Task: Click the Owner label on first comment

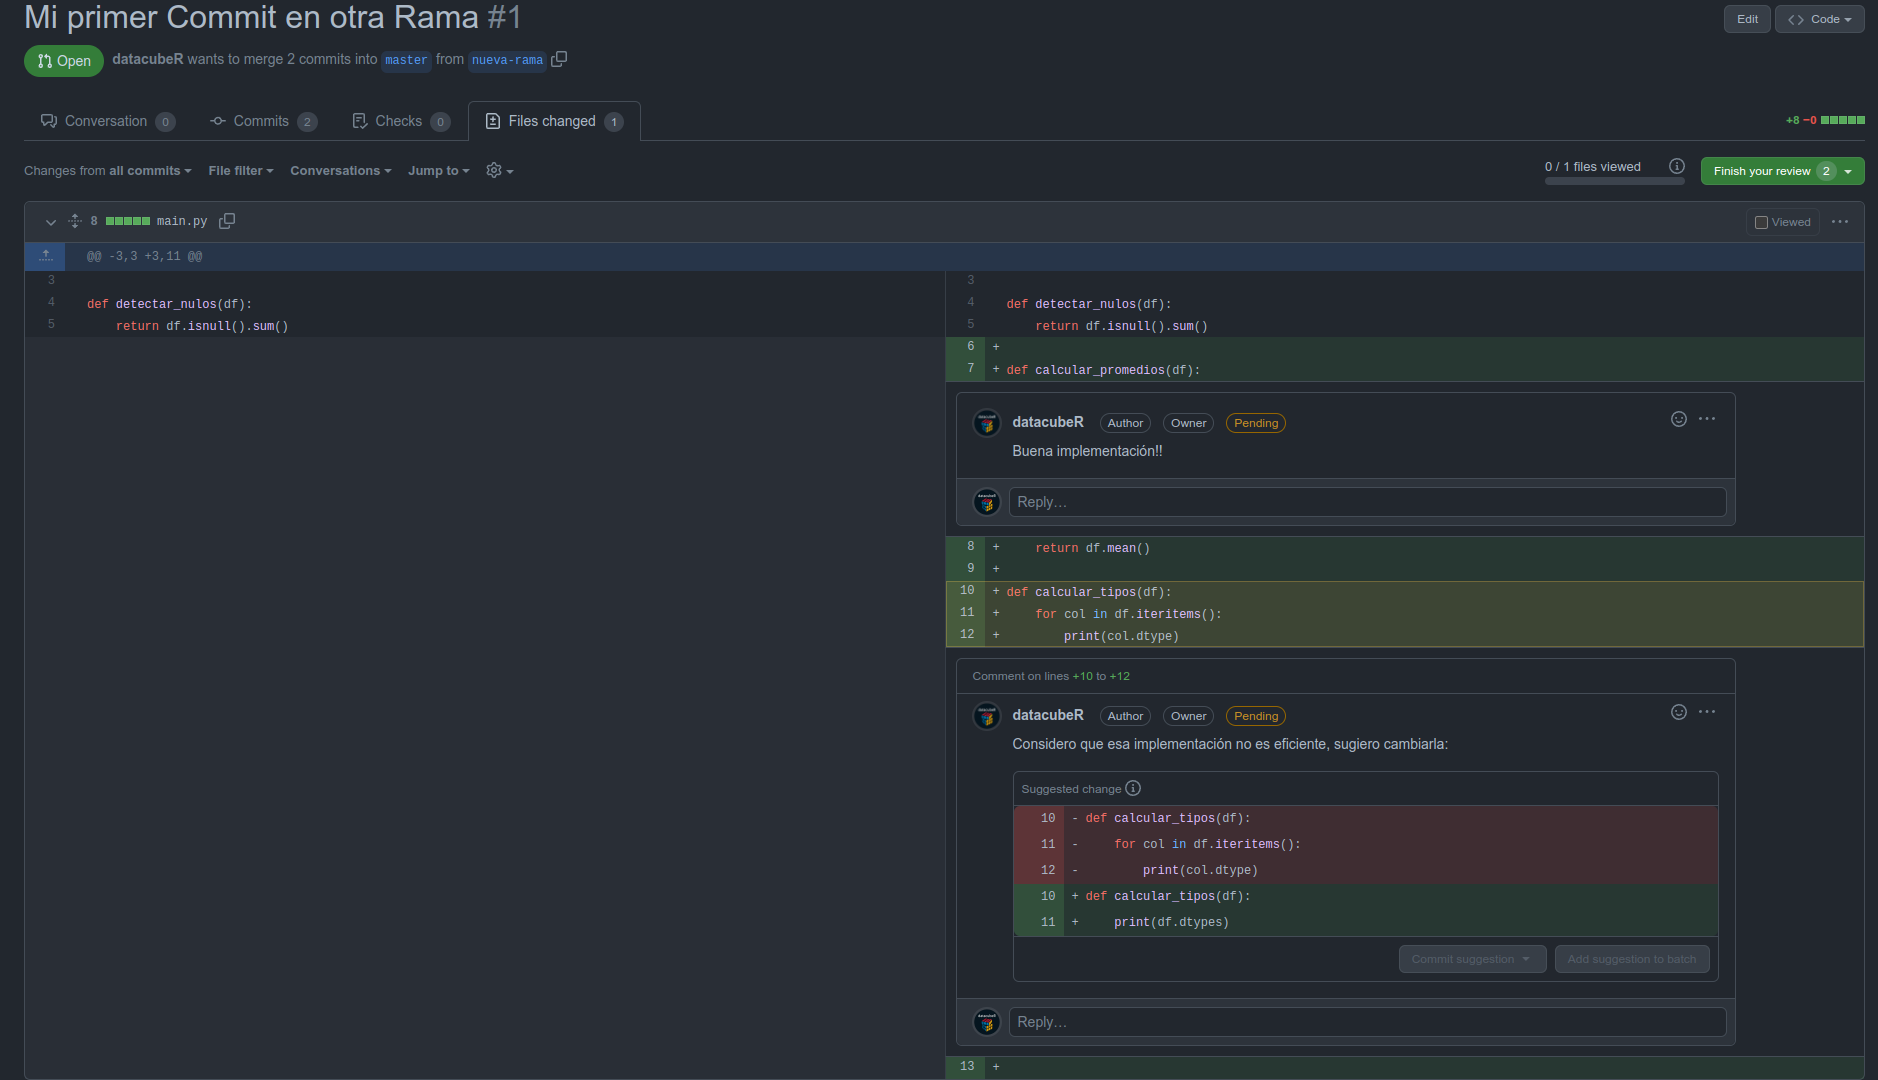Action: tap(1188, 423)
